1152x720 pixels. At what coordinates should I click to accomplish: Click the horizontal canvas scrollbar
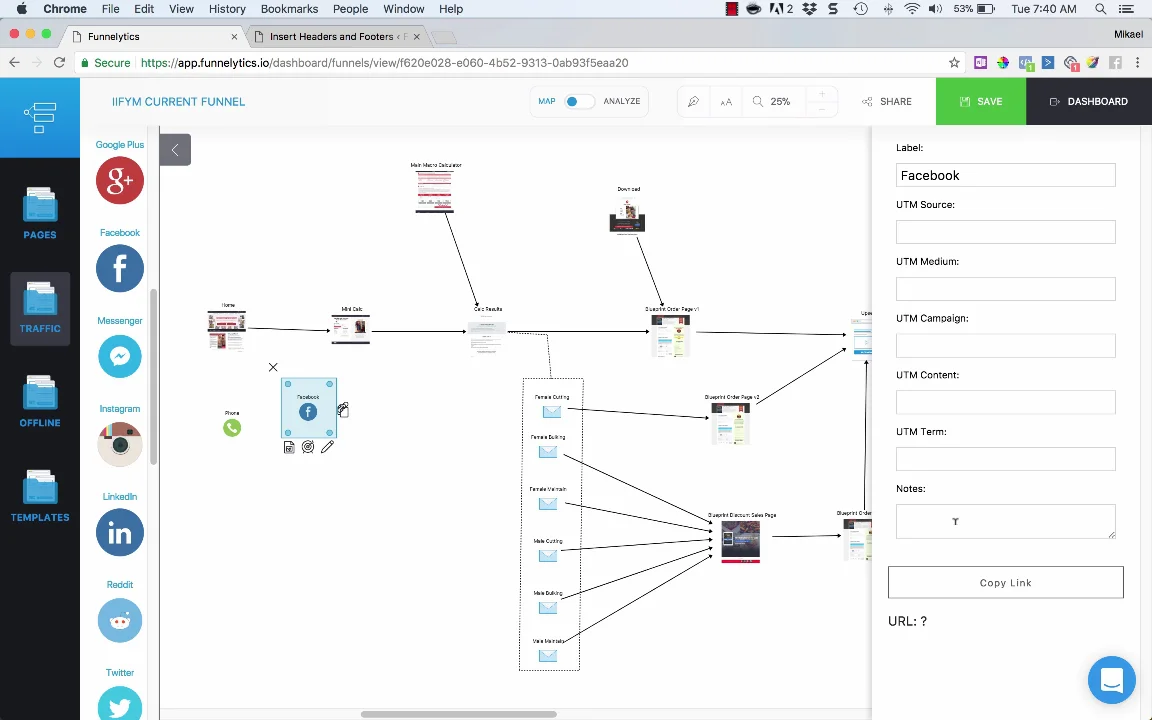[x=458, y=714]
